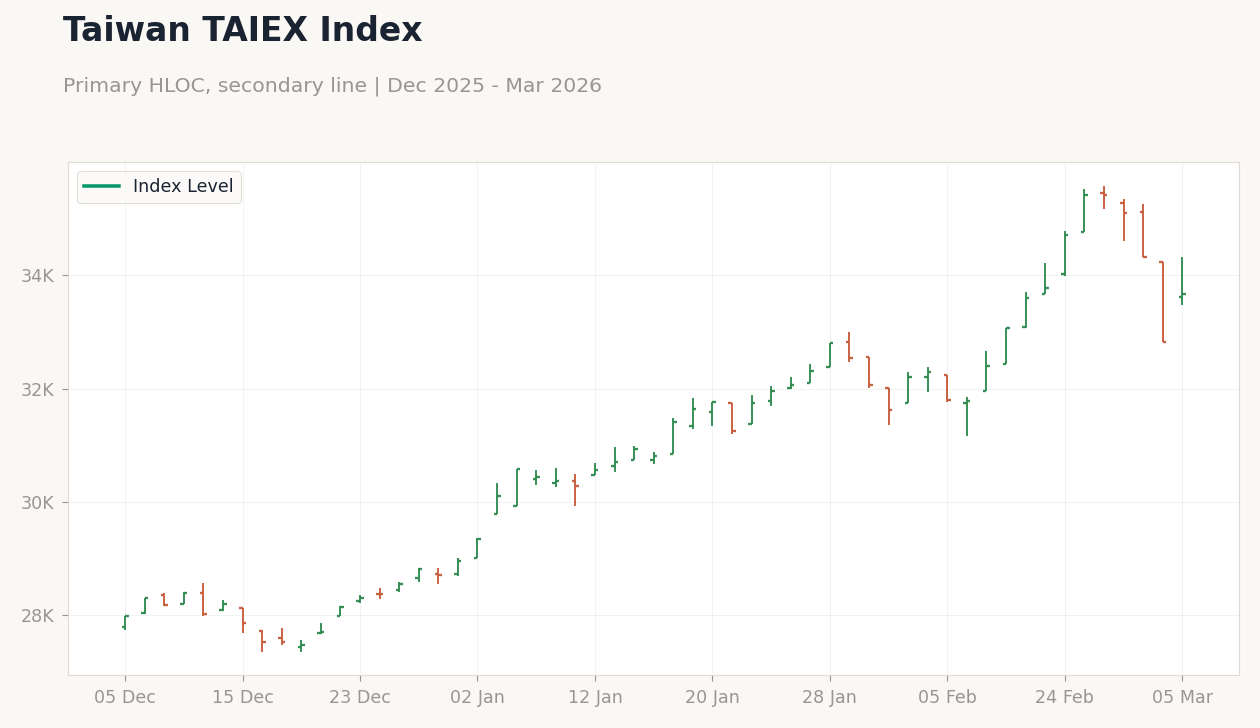Click the chart subtitle text
This screenshot has width=1260, height=728.
(332, 87)
